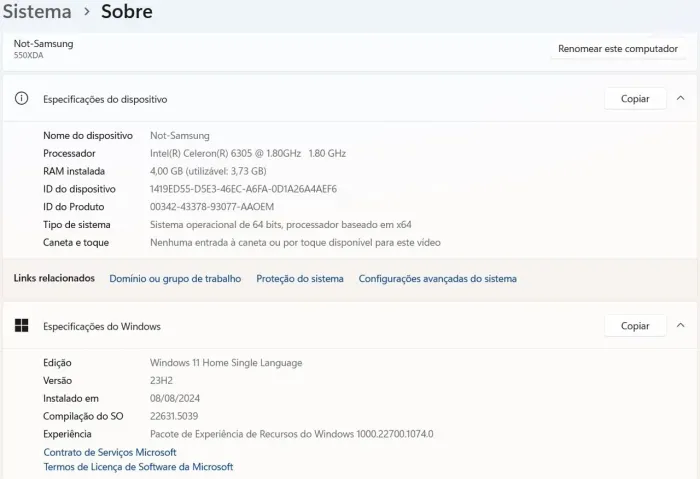Select the Tipo de sistema label
Viewport: 700px width, 479px height.
(76, 225)
